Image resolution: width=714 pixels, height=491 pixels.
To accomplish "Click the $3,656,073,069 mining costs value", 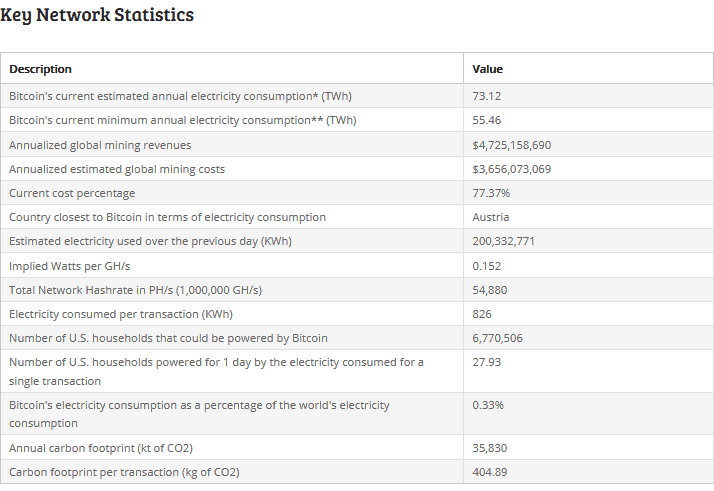I will pos(511,169).
